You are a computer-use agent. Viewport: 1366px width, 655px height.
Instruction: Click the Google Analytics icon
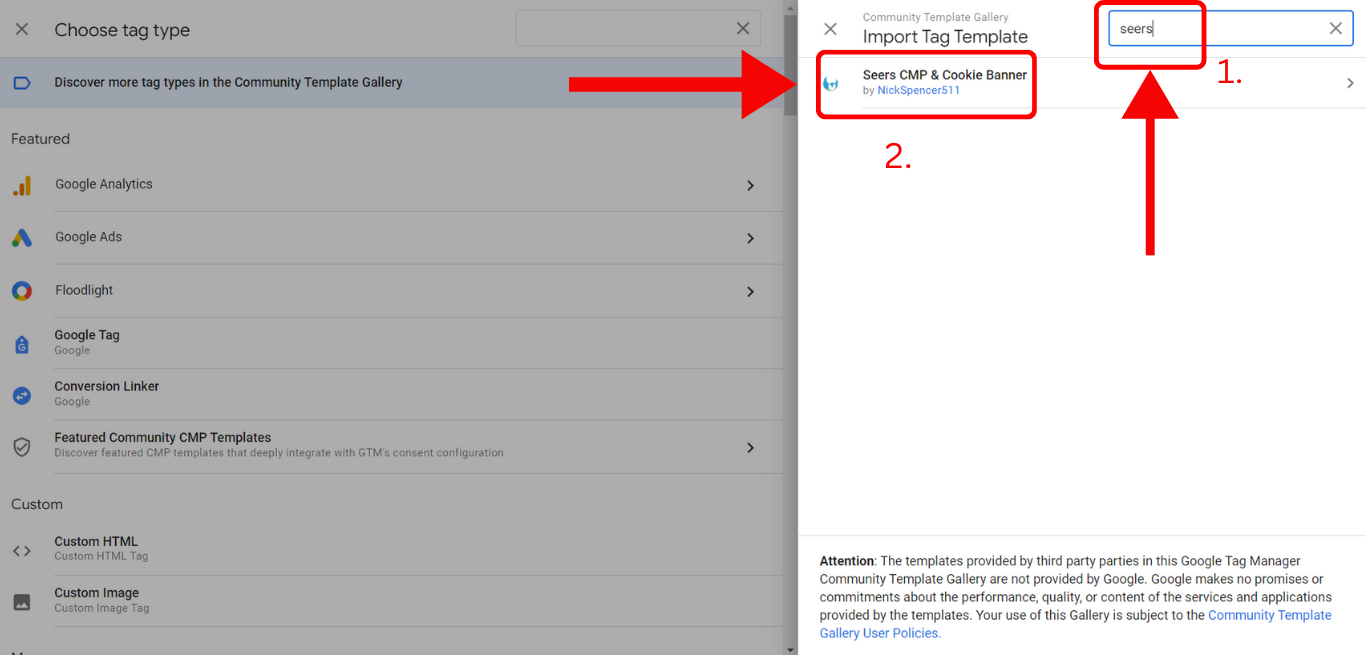[22, 185]
